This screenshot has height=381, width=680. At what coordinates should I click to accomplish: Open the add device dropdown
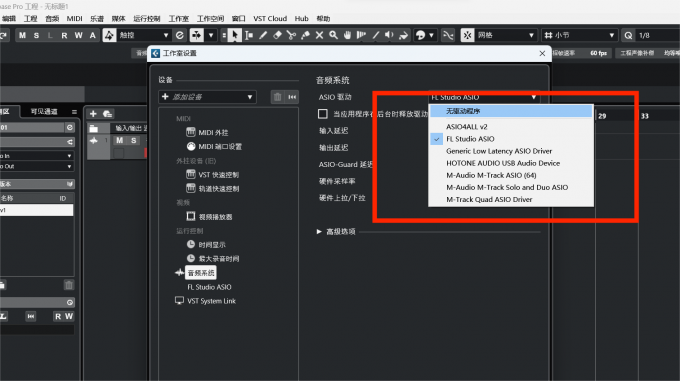coord(207,97)
